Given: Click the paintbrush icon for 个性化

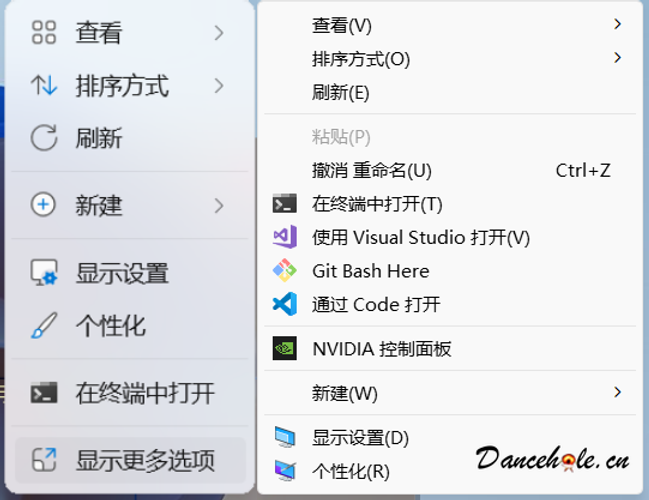Looking at the screenshot, I should [44, 325].
